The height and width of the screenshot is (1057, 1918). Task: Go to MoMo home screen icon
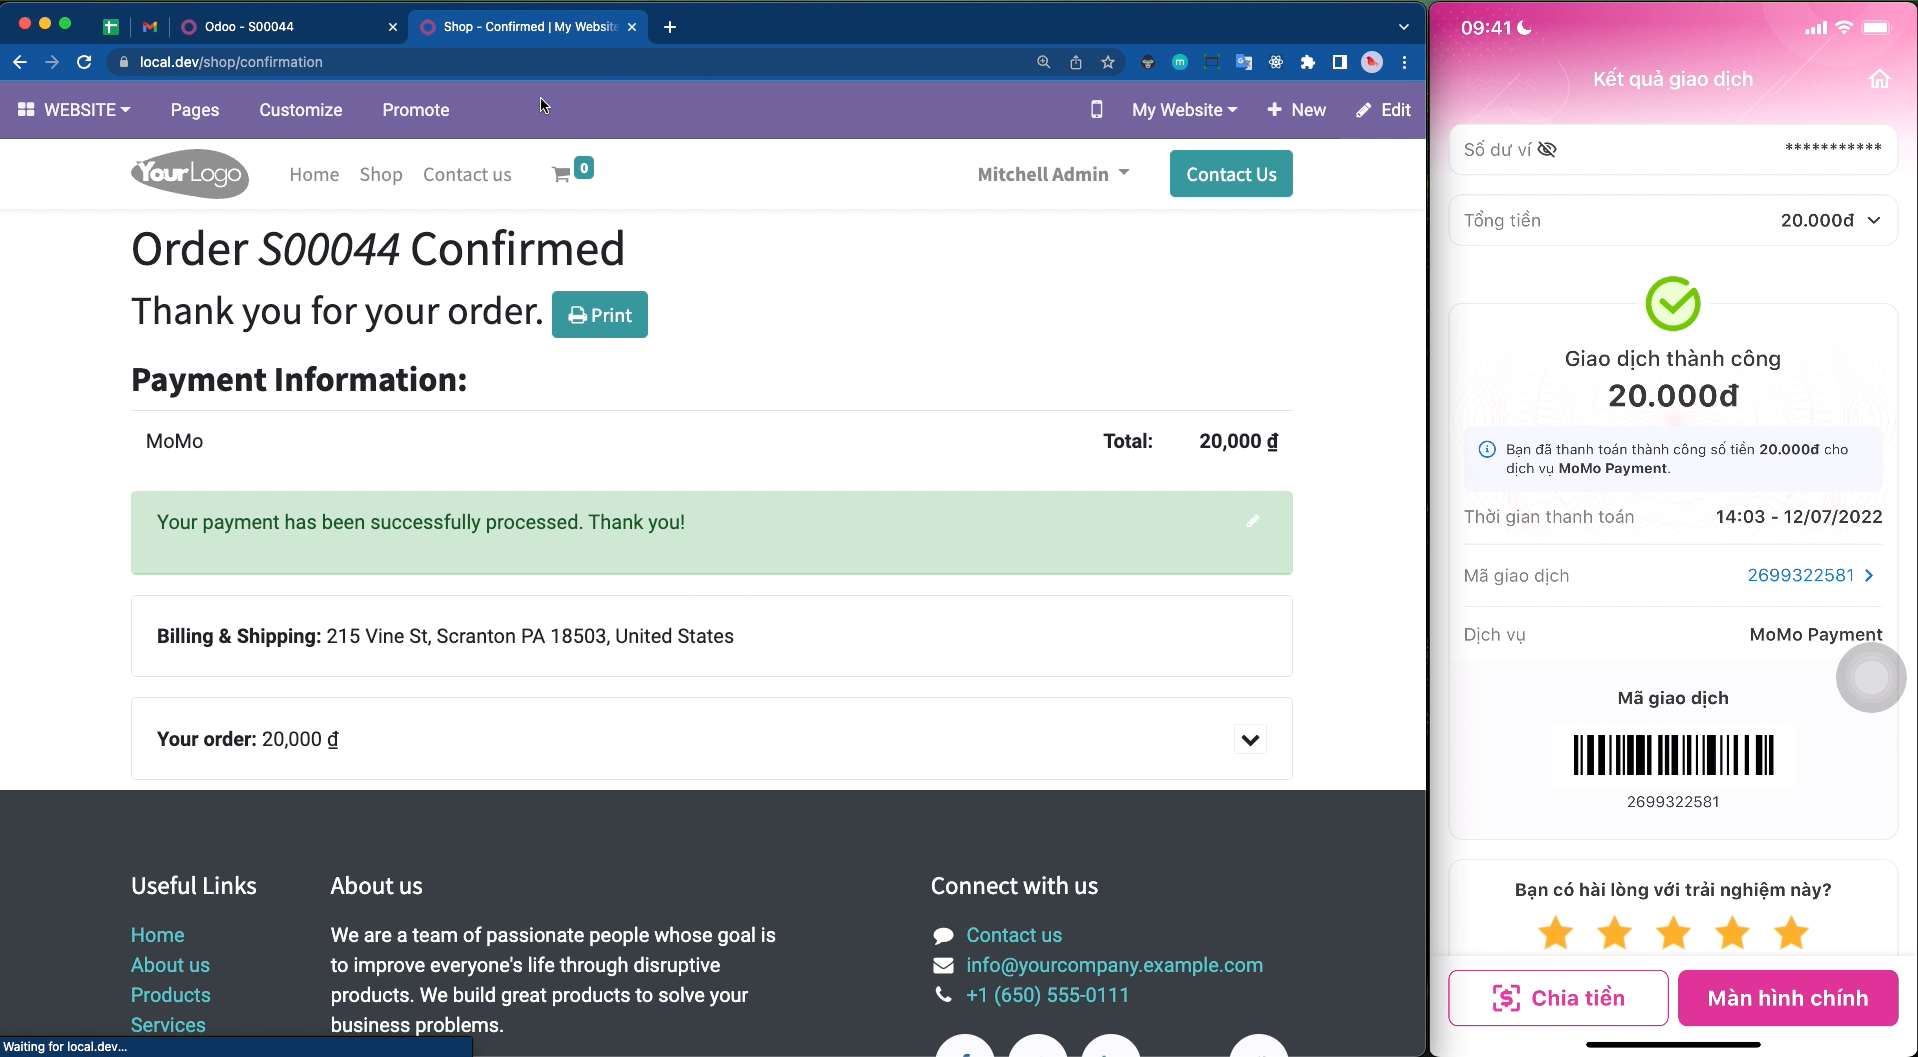(1880, 79)
